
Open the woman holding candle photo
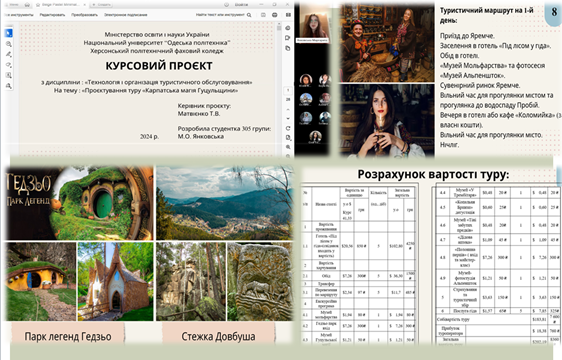(387, 120)
